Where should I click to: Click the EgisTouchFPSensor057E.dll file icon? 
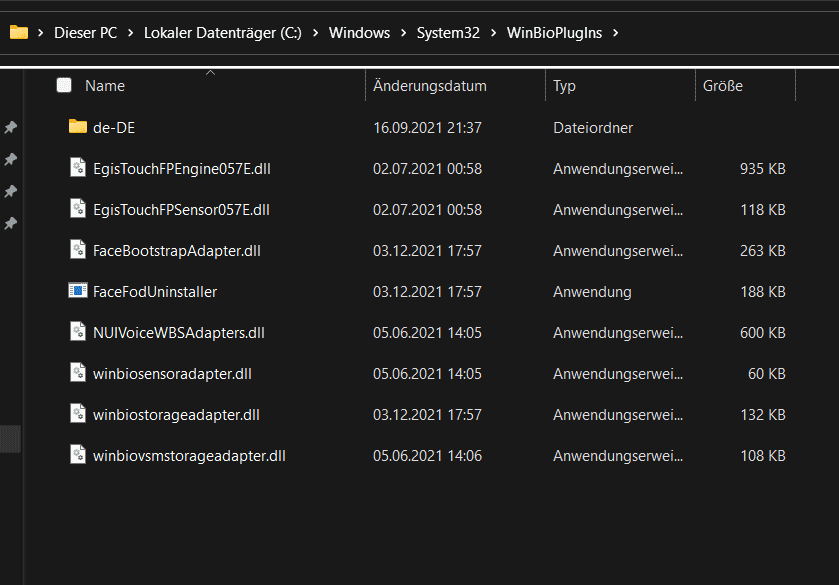78,209
